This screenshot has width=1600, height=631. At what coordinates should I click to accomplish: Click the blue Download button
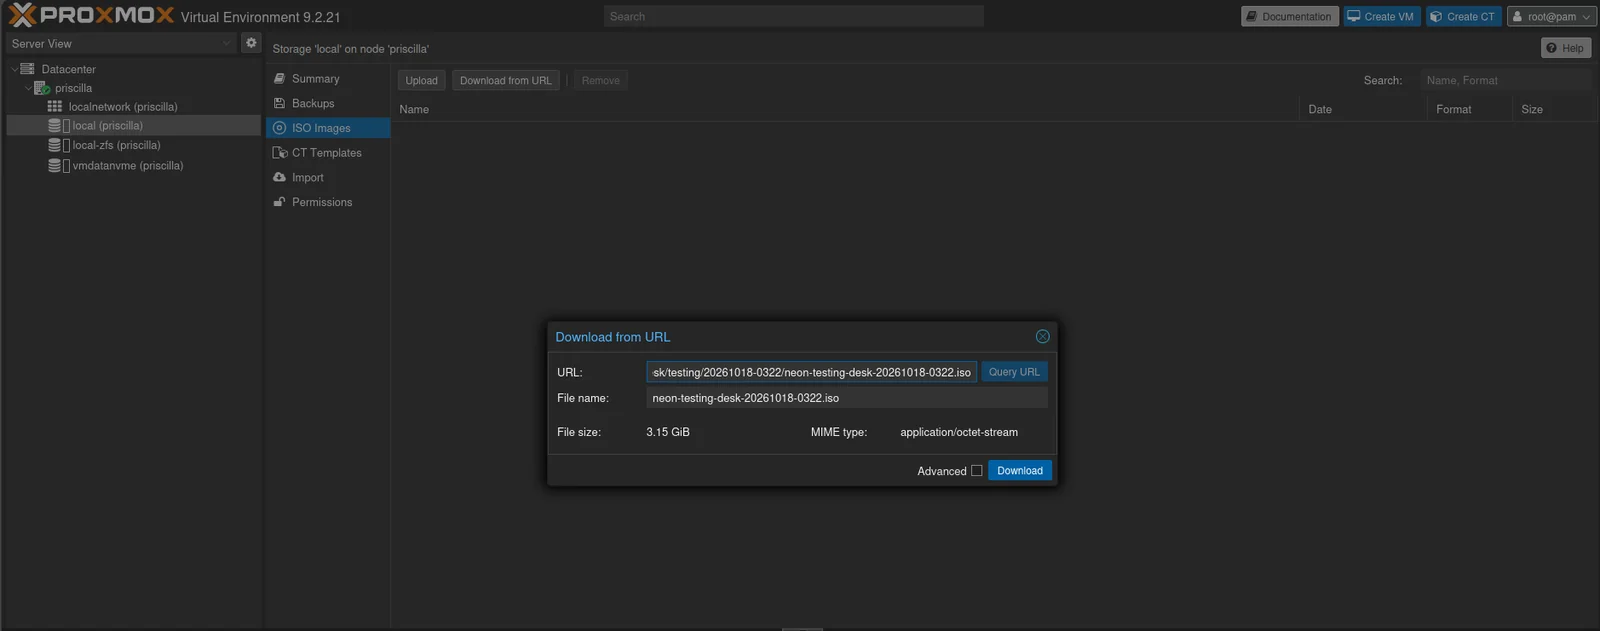click(1020, 471)
